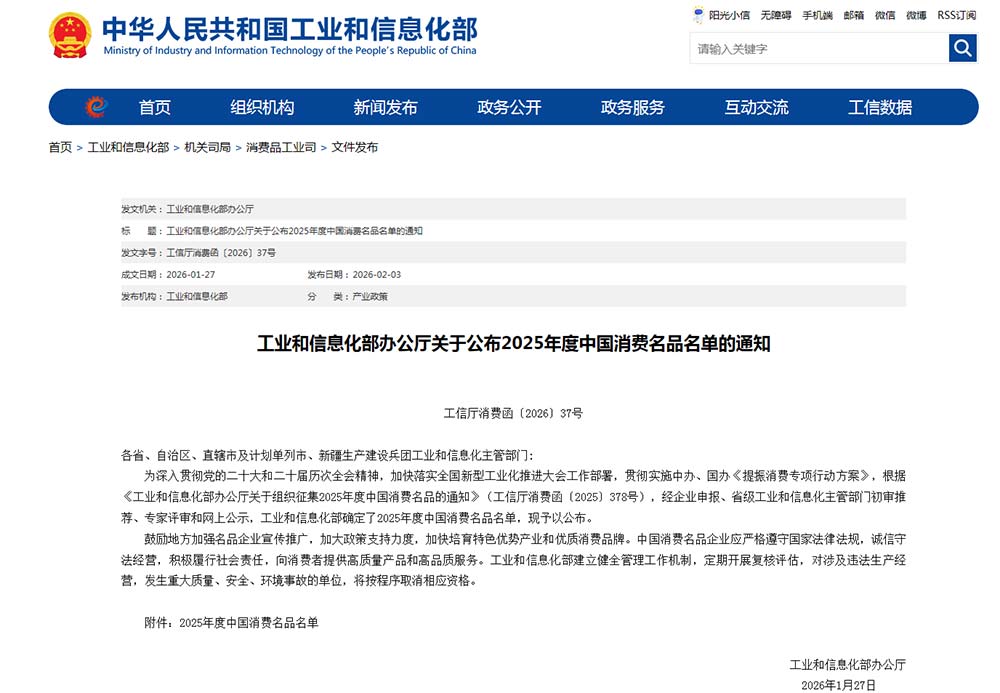Open the 政务服务 menu item

[632, 107]
